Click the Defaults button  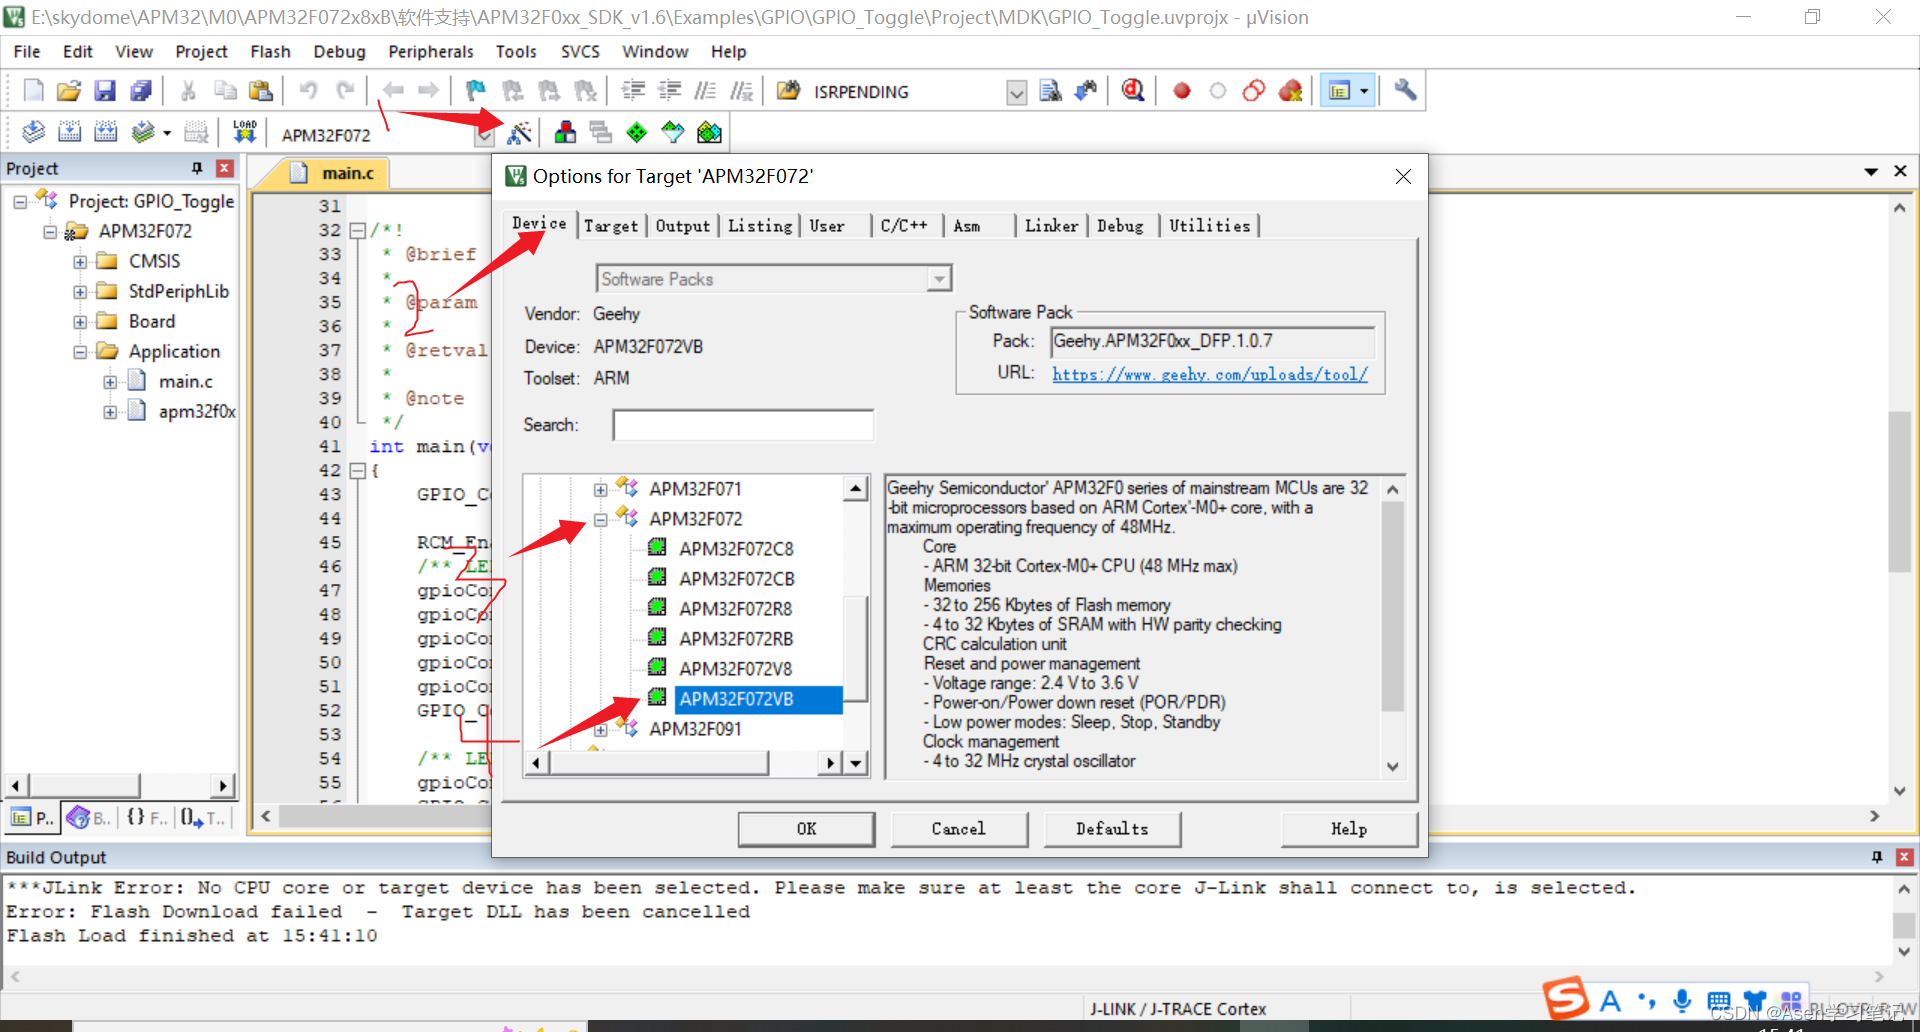point(1112,829)
